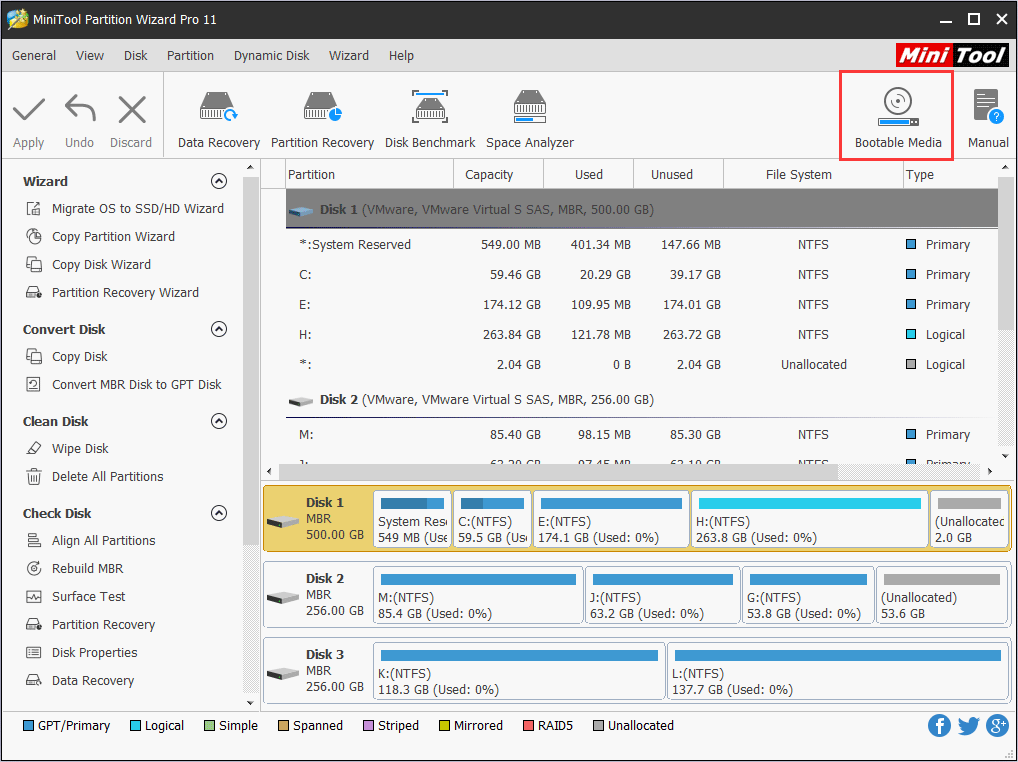
Task: Select the M: partition row
Action: coord(641,434)
